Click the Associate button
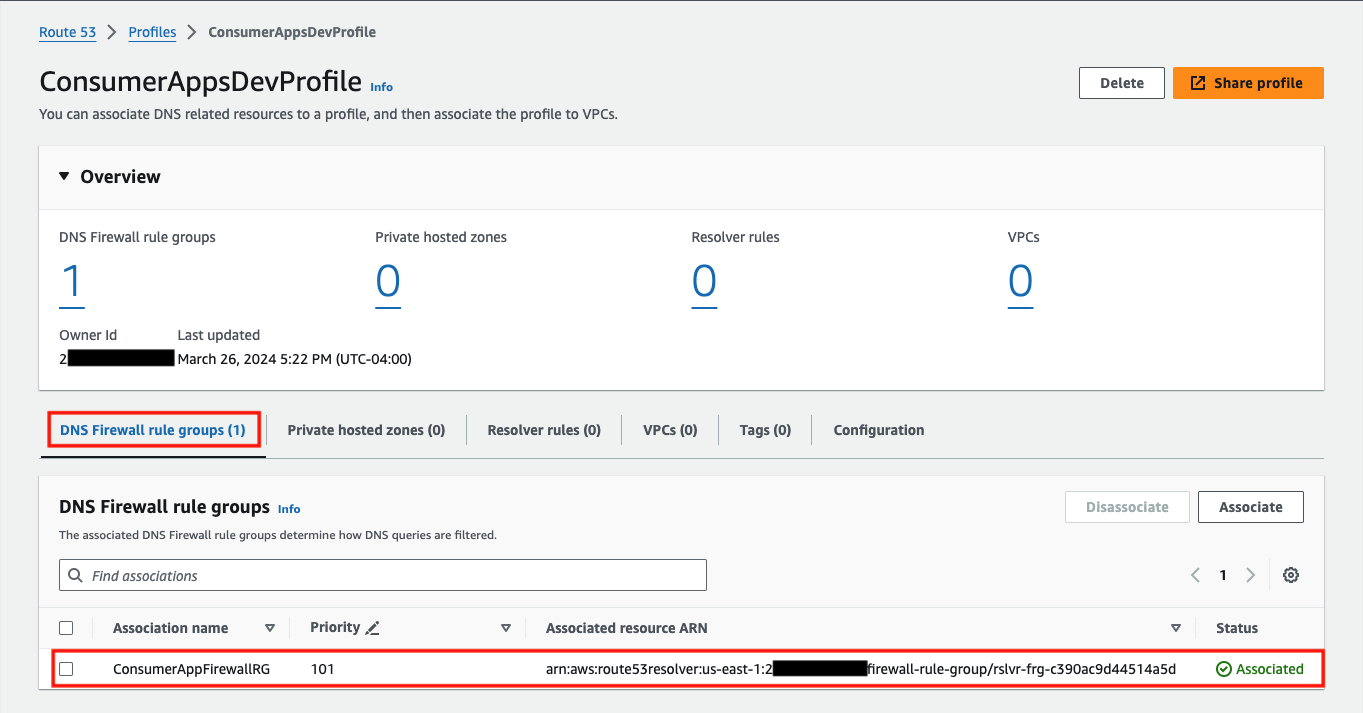 click(x=1251, y=507)
